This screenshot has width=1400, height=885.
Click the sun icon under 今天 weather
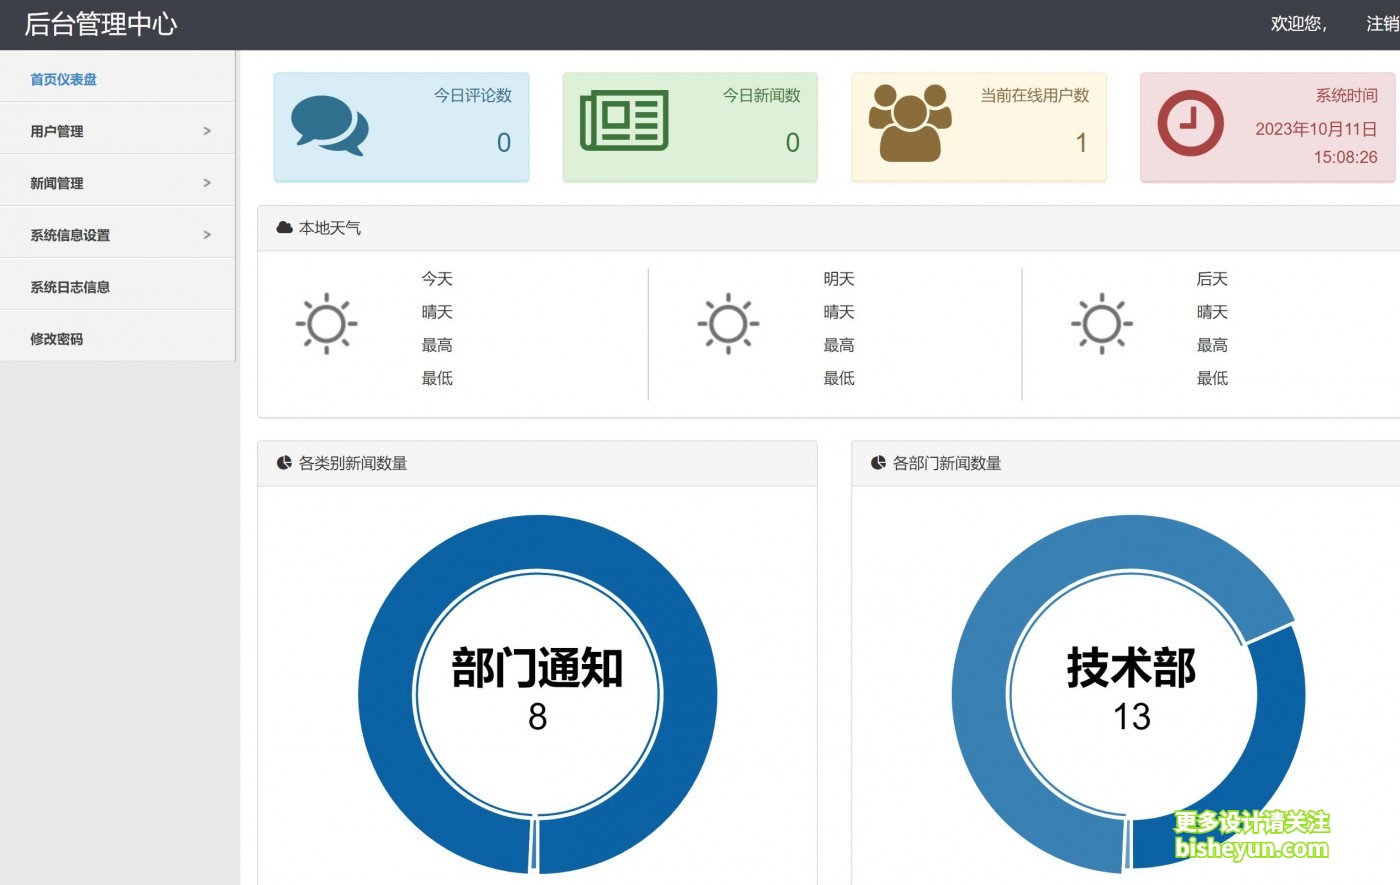tap(326, 323)
